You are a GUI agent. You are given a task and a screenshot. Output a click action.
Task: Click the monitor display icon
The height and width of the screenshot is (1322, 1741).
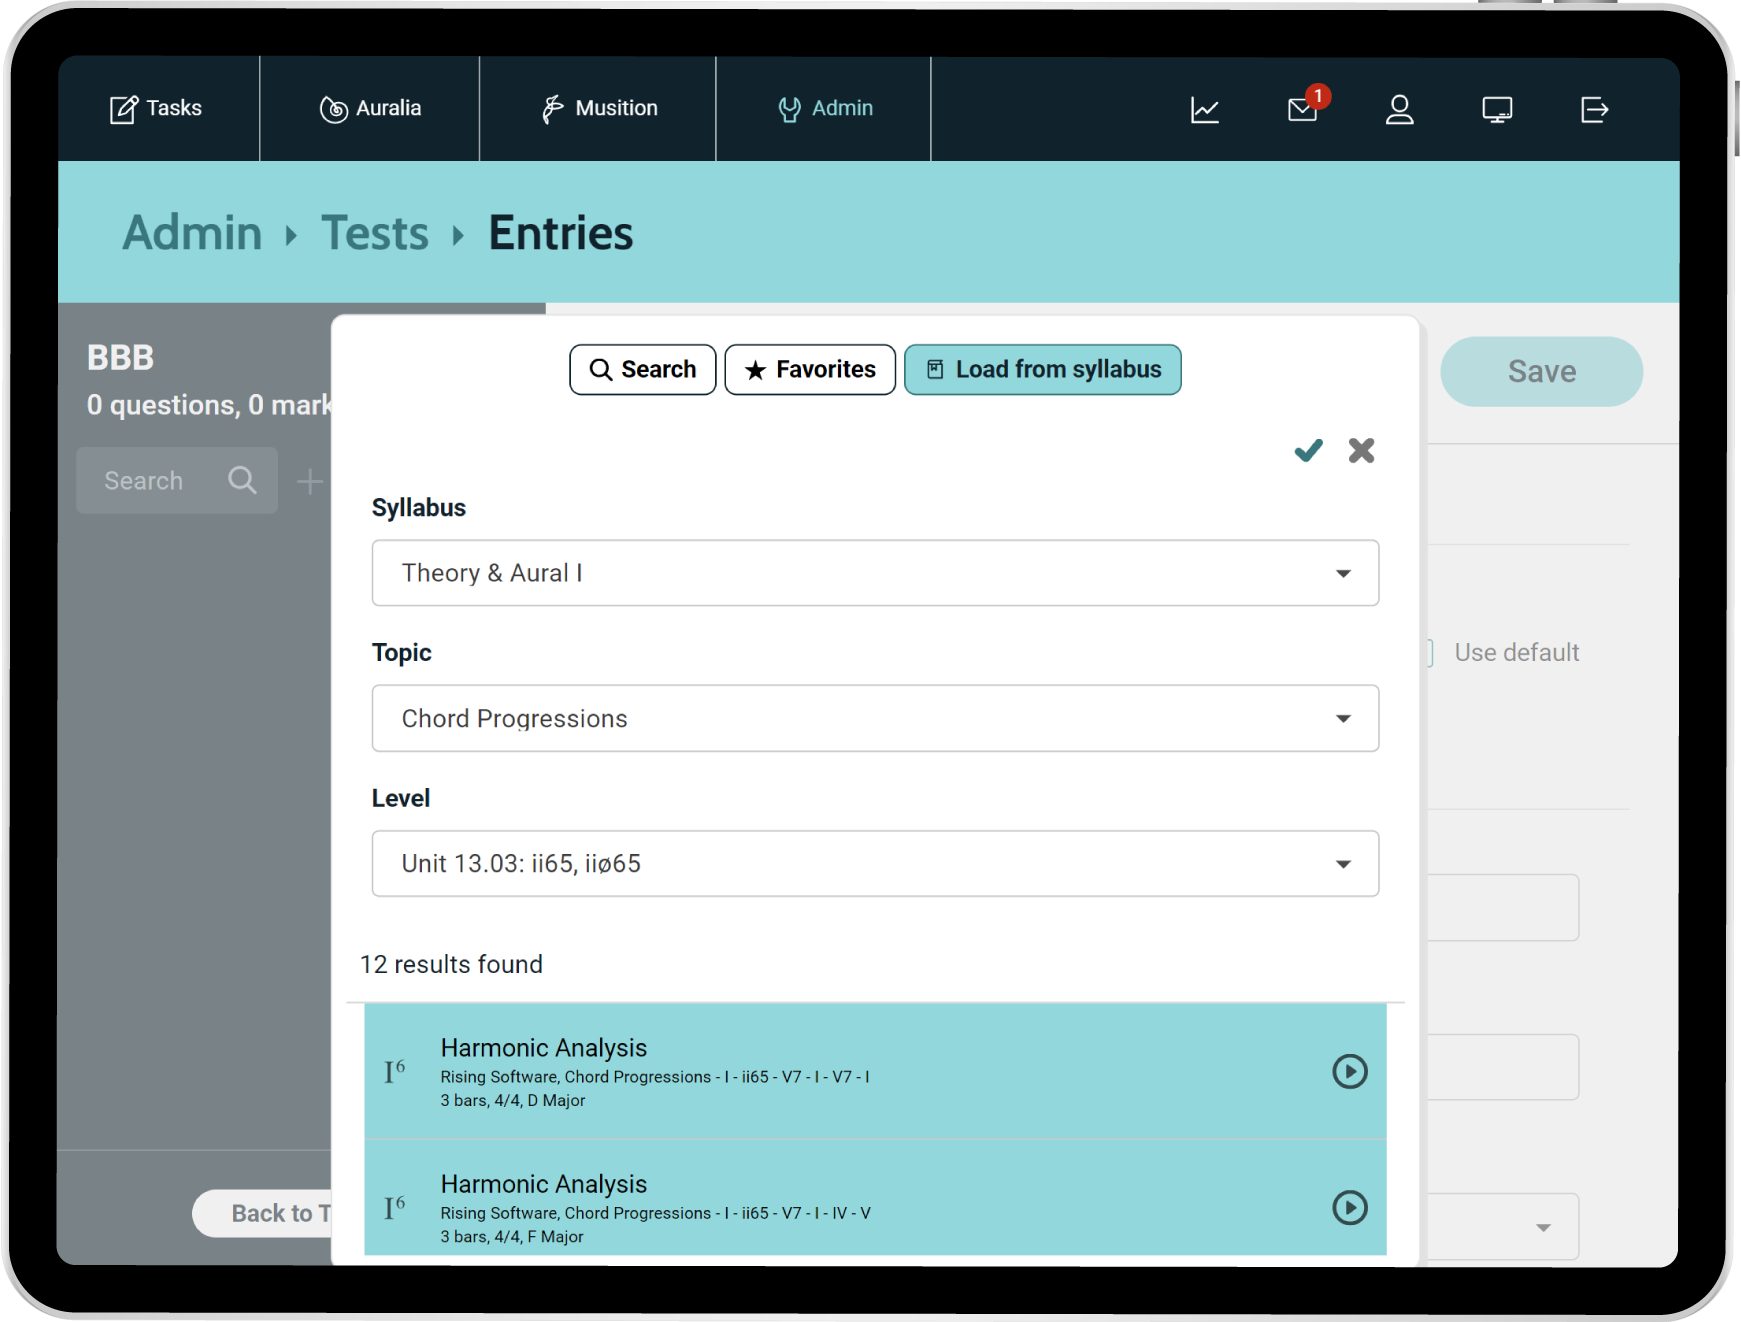(x=1496, y=109)
